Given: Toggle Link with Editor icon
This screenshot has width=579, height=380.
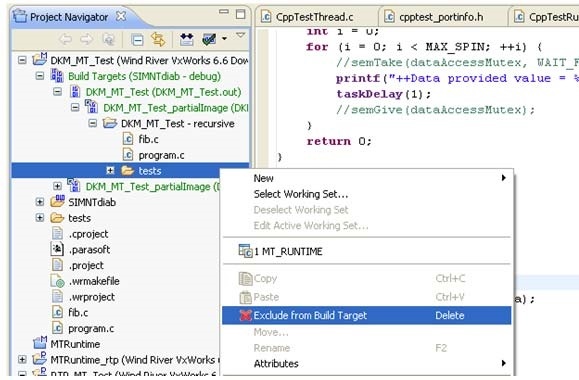Looking at the screenshot, I should point(158,39).
